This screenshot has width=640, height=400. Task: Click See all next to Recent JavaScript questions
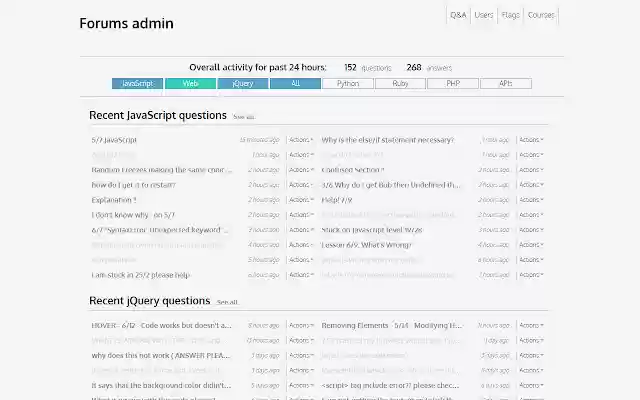click(x=244, y=117)
